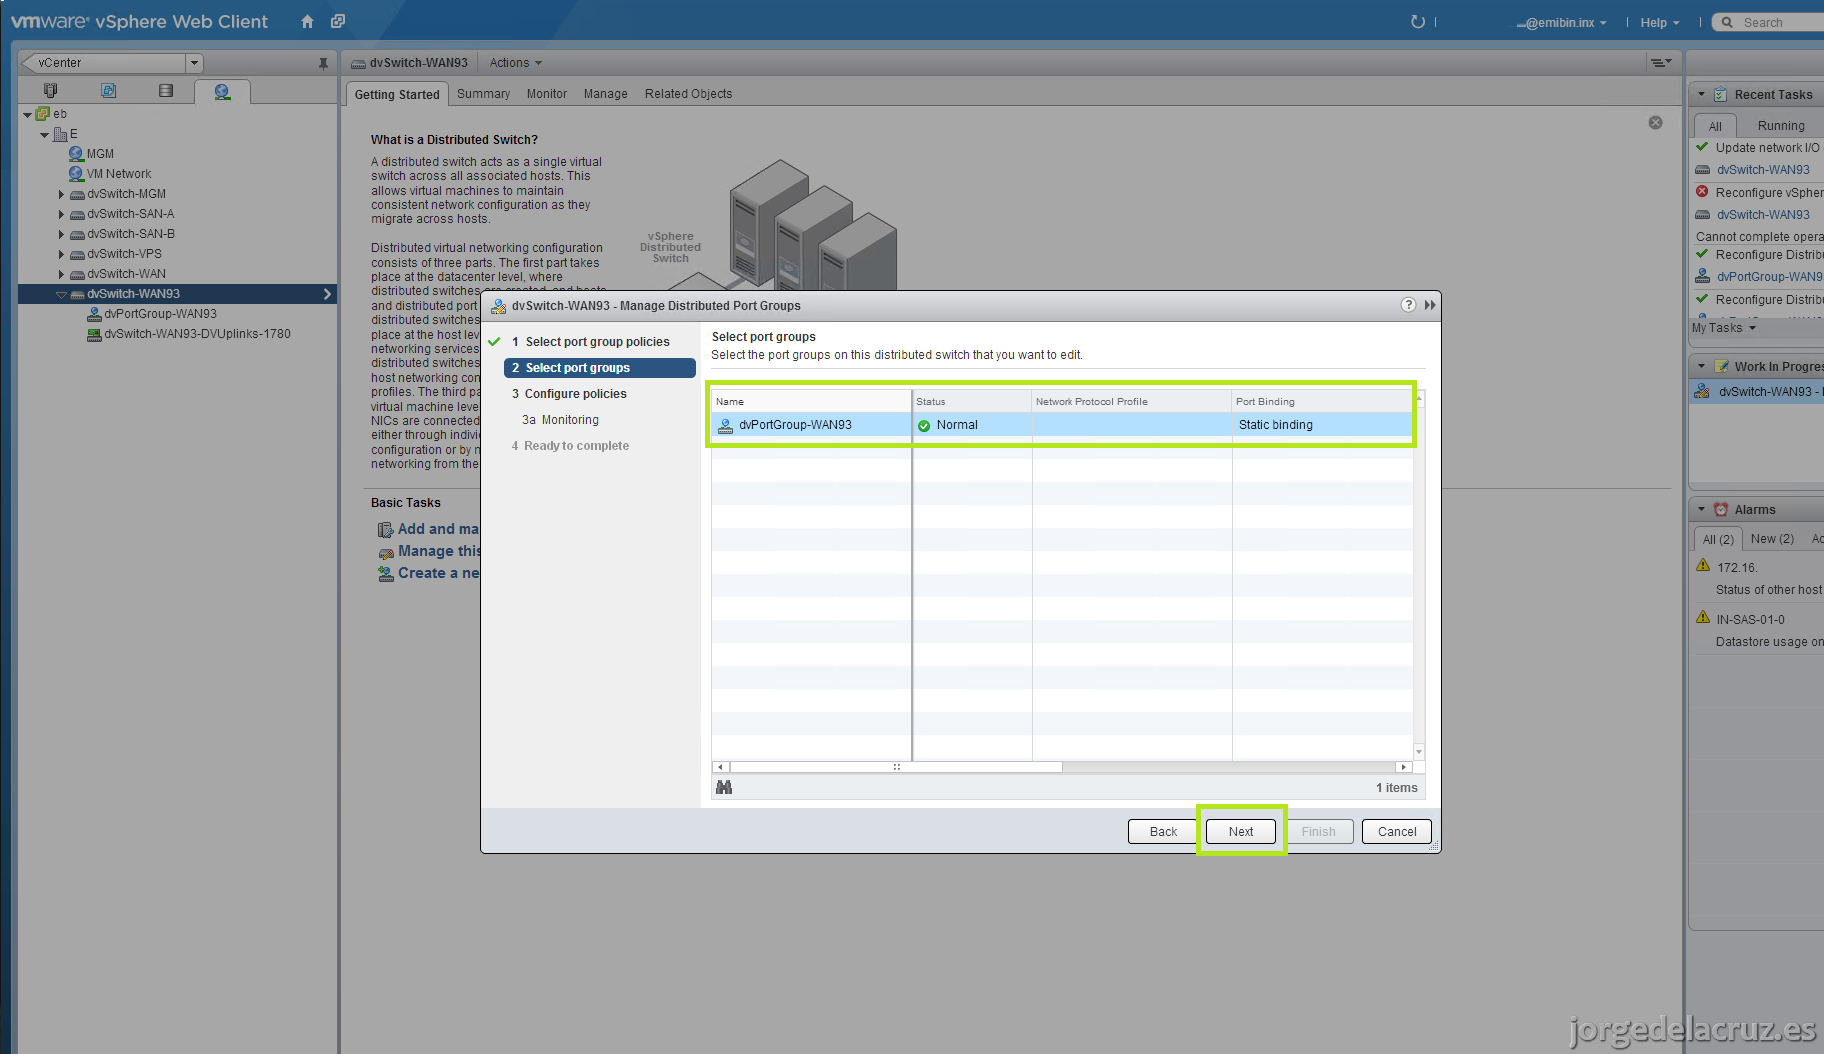This screenshot has width=1824, height=1054.
Task: Switch to Summary tab
Action: [x=483, y=94]
